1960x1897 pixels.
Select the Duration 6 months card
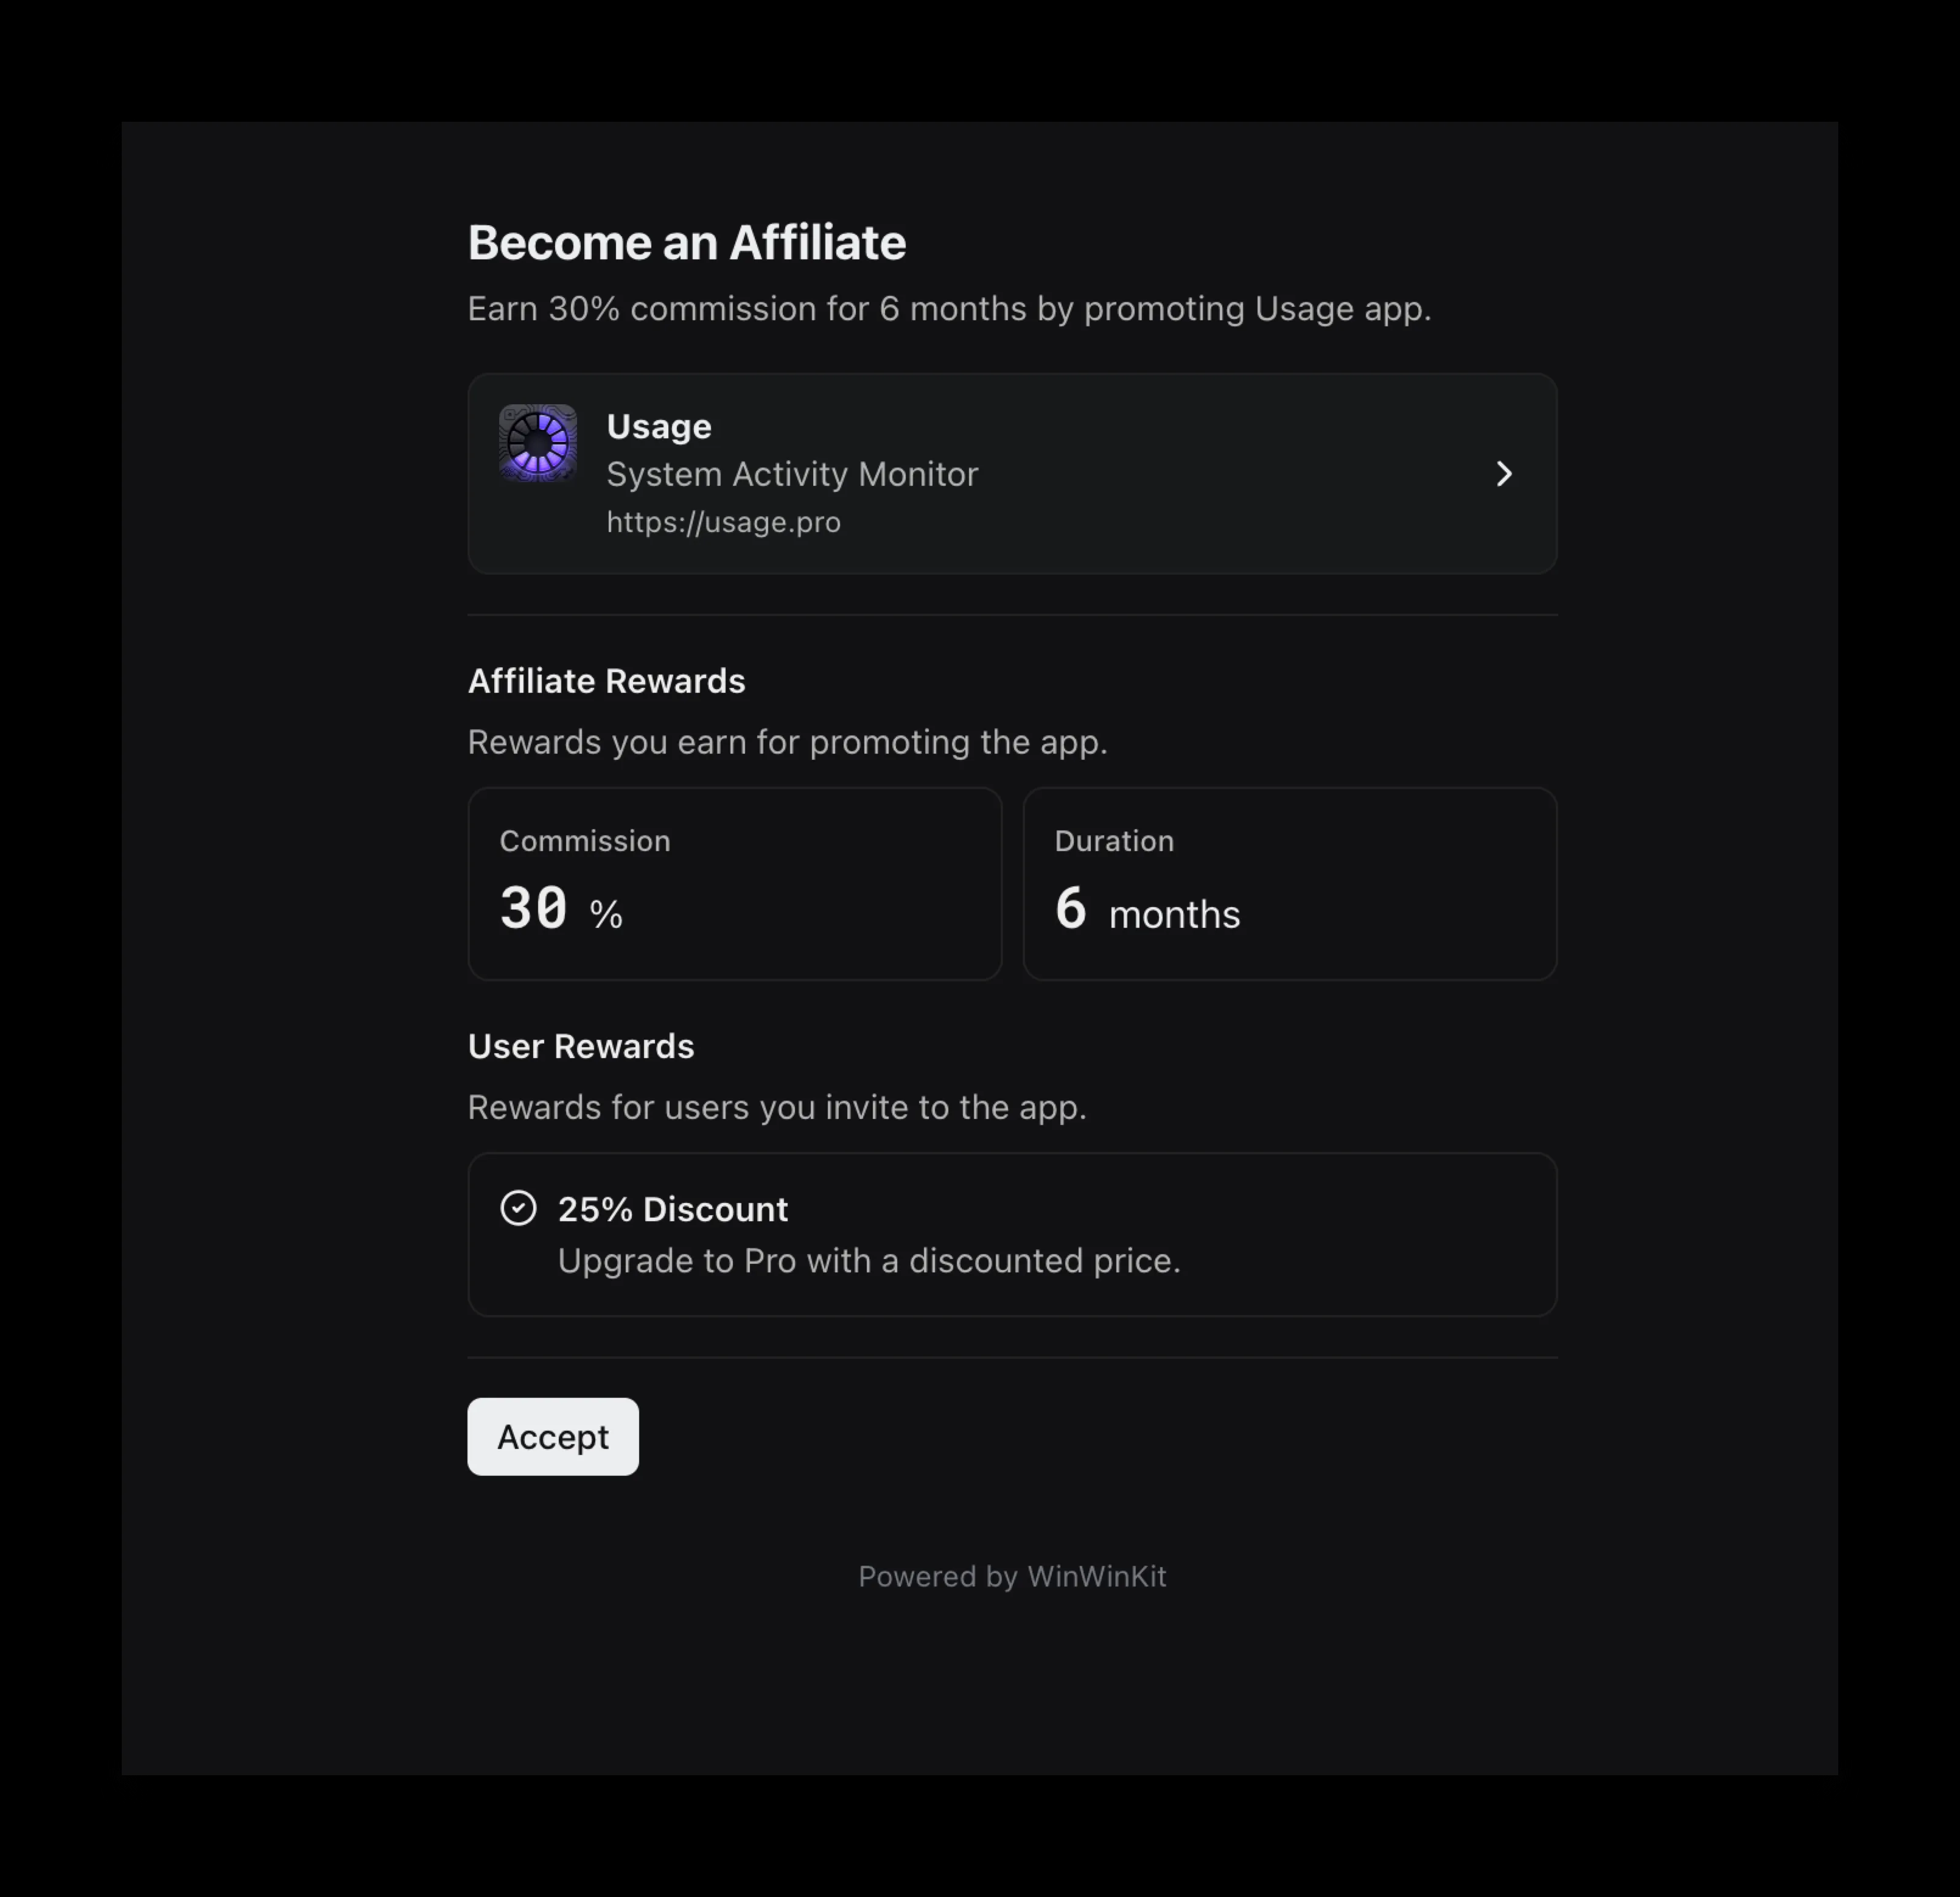(x=1289, y=883)
